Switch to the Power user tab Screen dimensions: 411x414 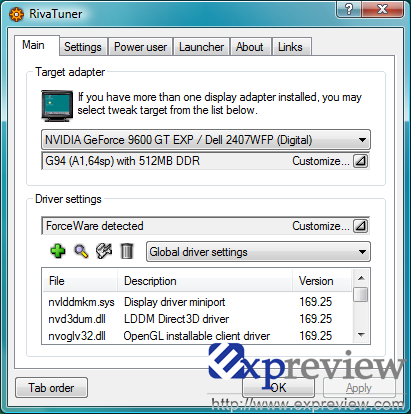pos(140,47)
